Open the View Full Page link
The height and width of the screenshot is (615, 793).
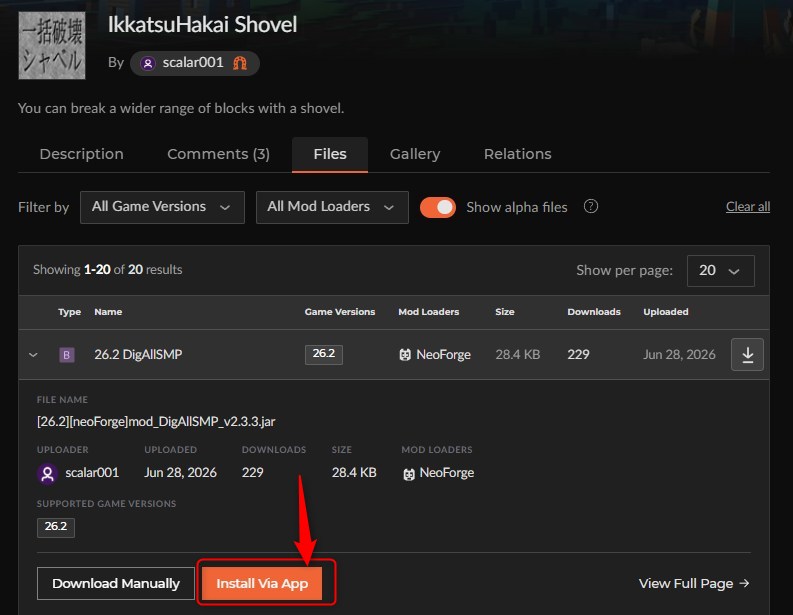(x=694, y=584)
